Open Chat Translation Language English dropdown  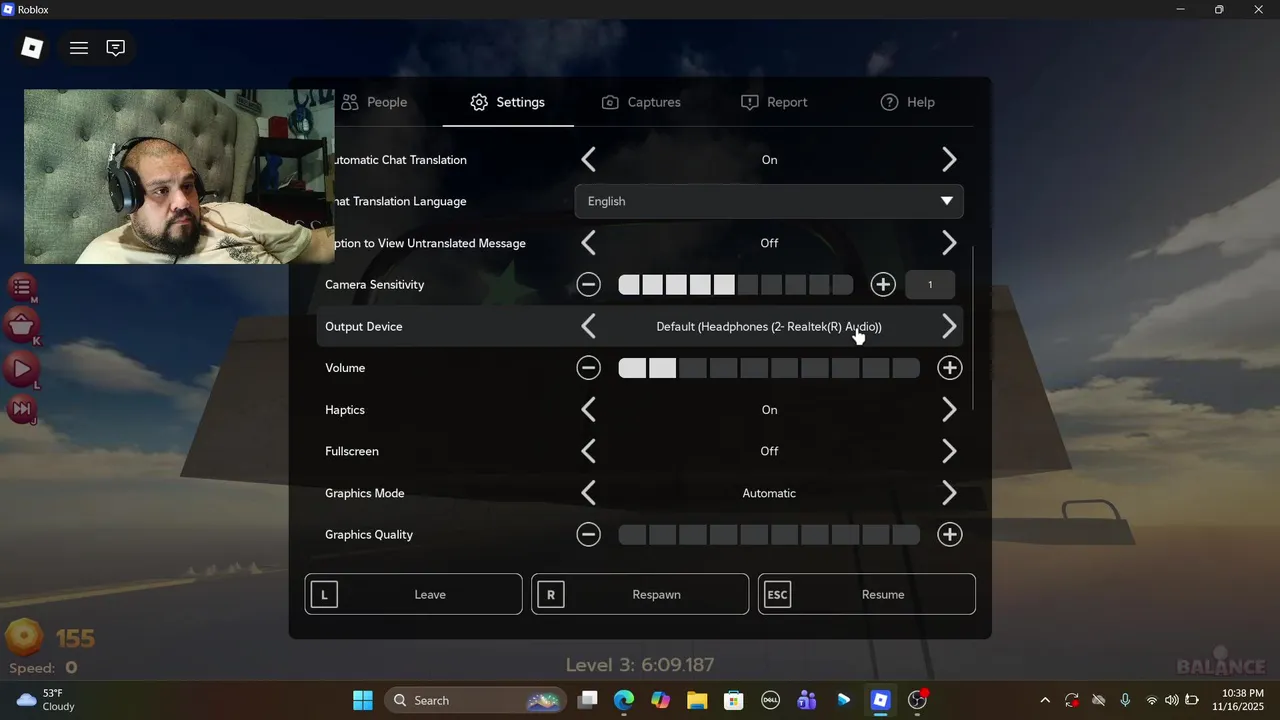coord(769,201)
